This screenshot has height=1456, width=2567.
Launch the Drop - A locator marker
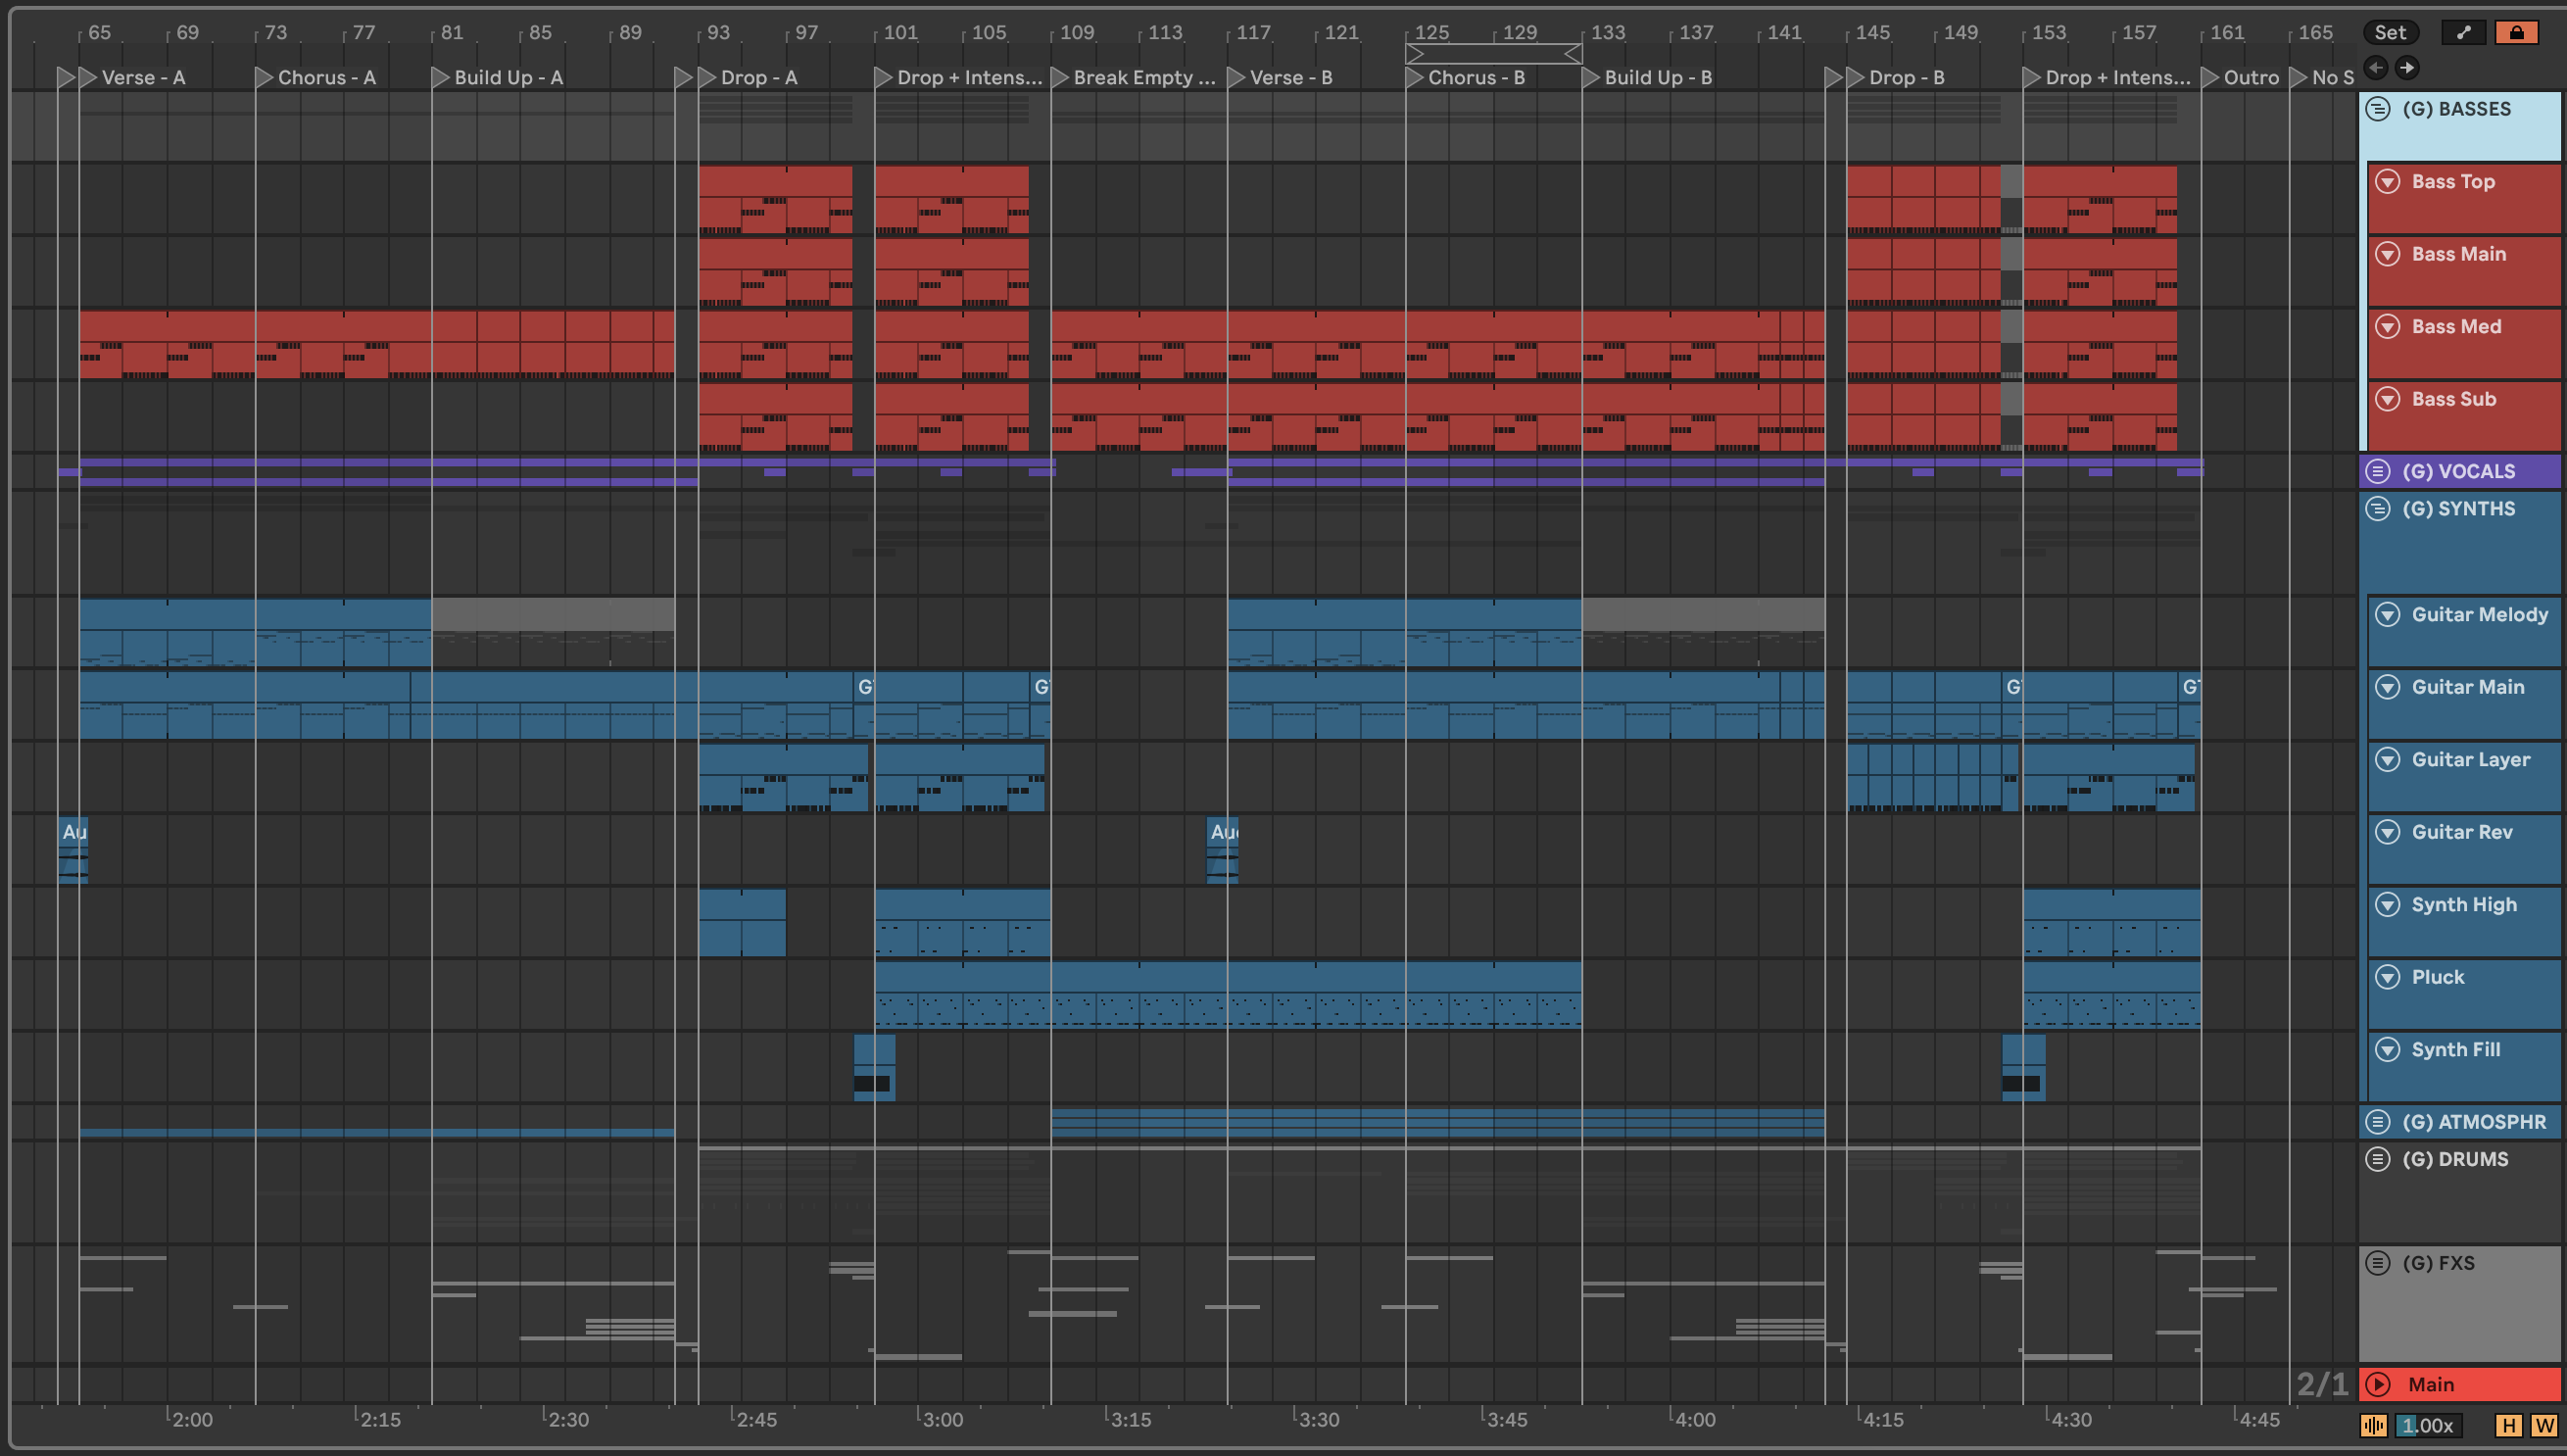(707, 77)
